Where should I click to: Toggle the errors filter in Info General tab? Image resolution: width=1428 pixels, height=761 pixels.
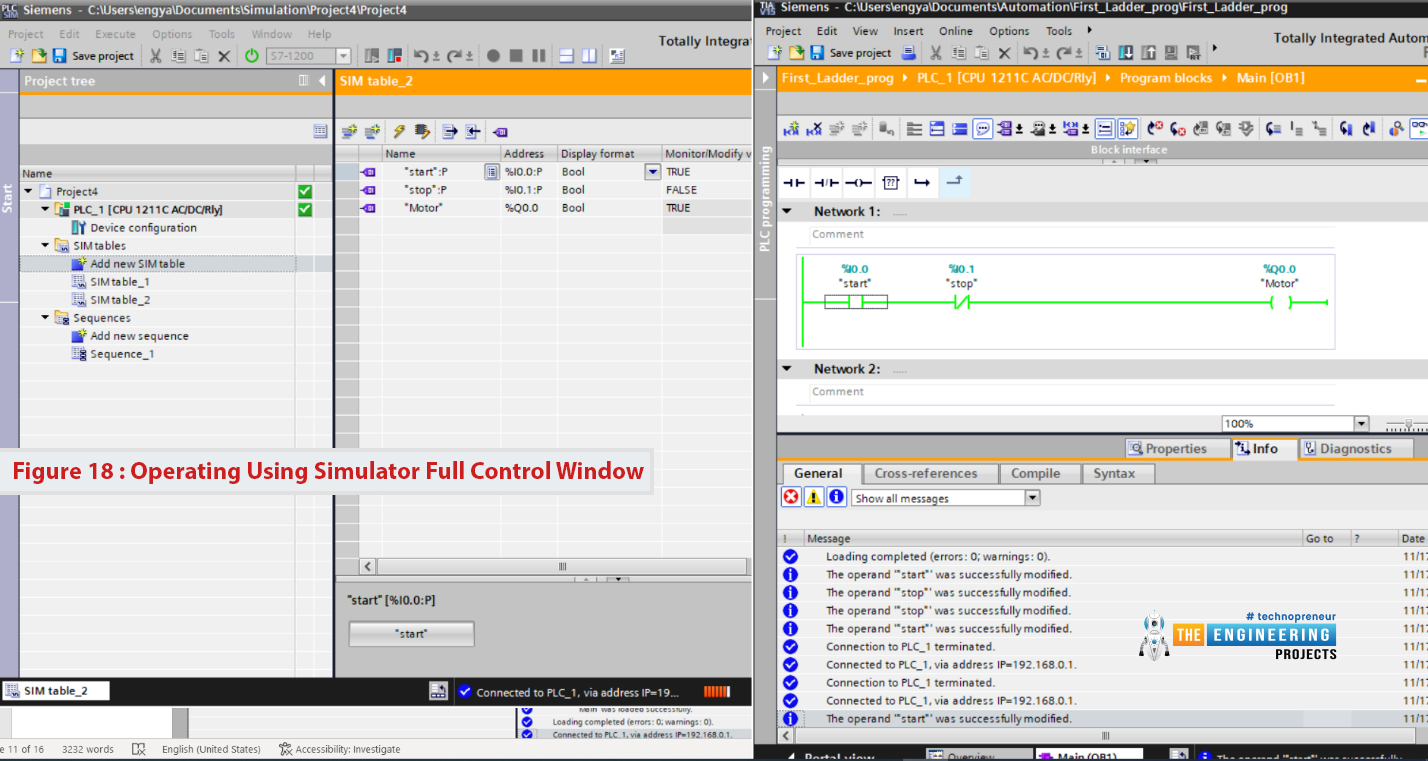[x=791, y=497]
